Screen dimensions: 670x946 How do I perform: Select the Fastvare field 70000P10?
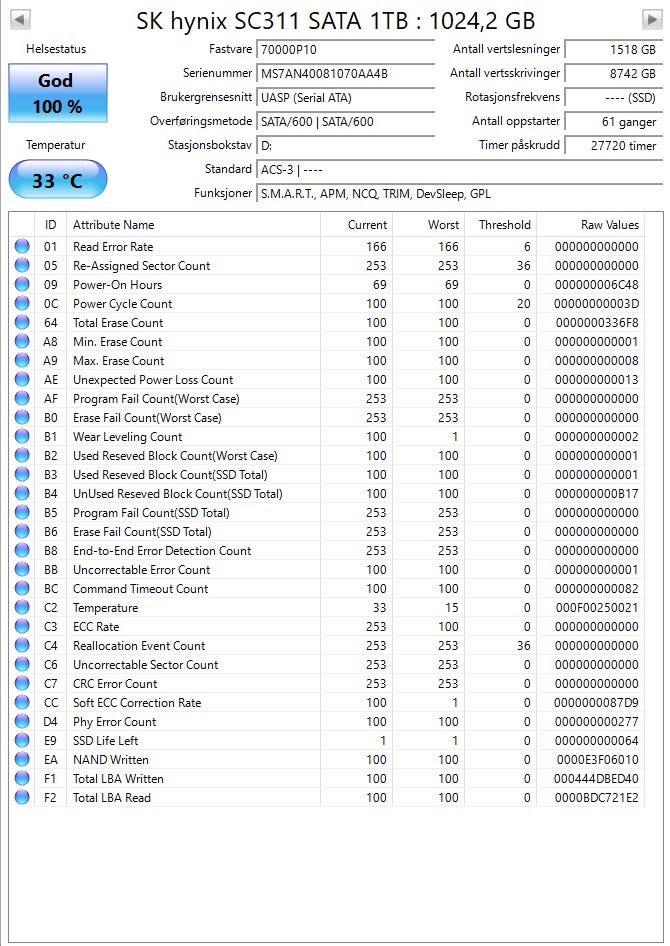pyautogui.click(x=345, y=49)
